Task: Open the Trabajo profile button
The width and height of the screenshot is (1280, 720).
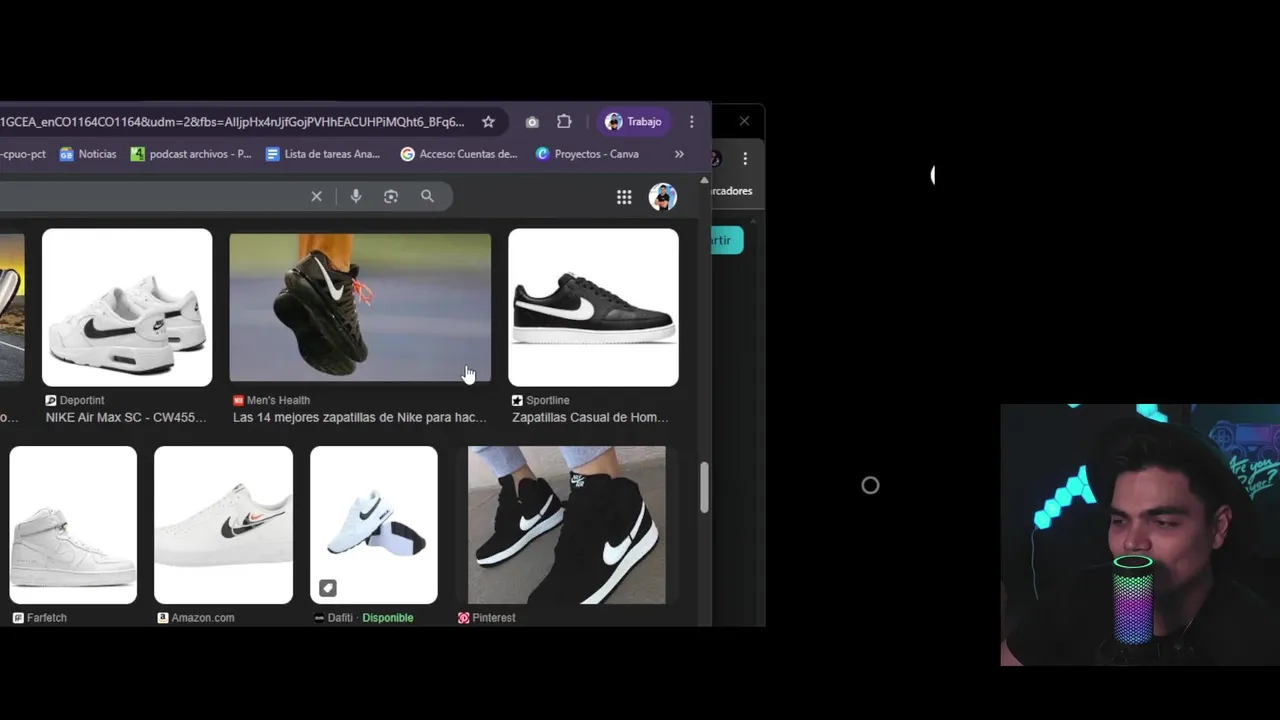Action: (634, 122)
